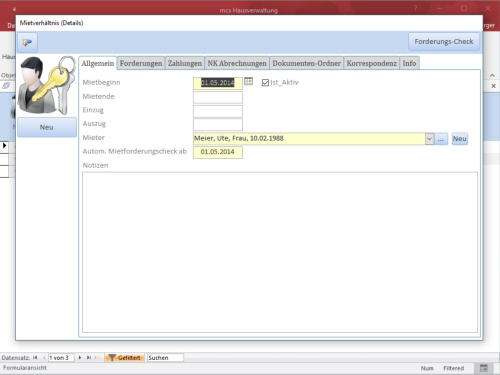Click into the Auszug field

(218, 124)
